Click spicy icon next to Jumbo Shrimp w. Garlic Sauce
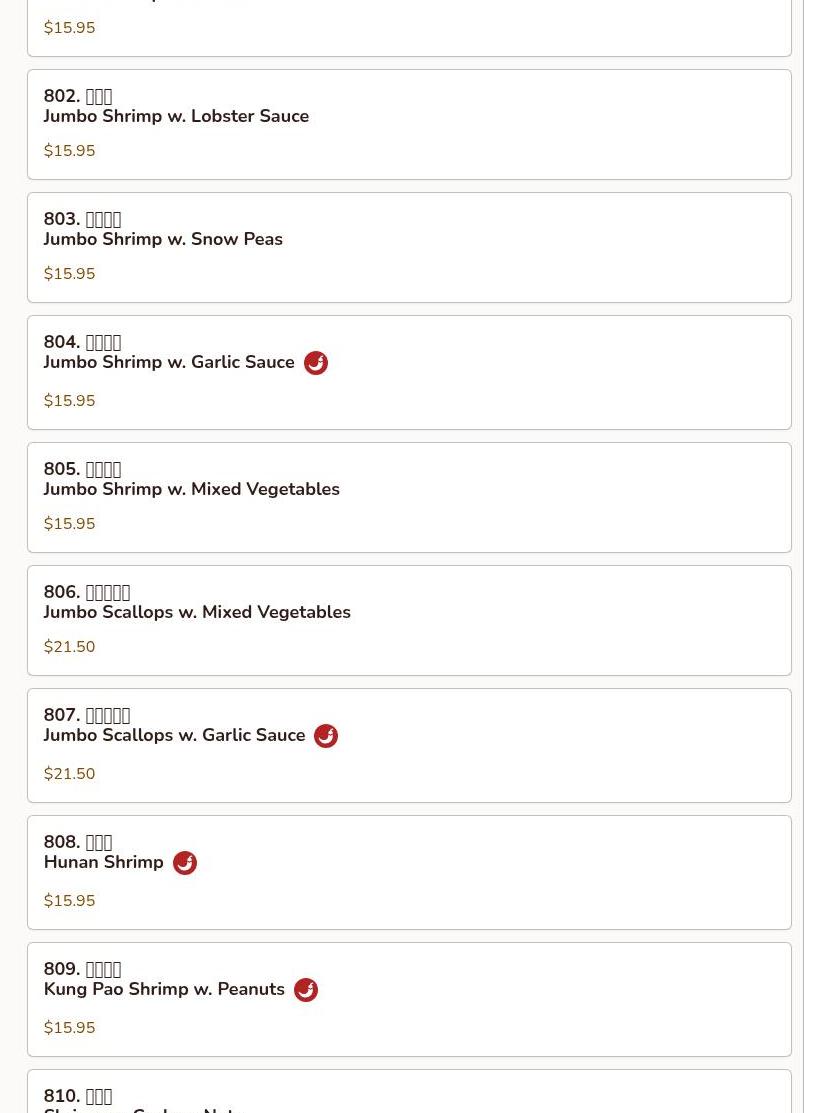The width and height of the screenshot is (824, 1113). coord(316,363)
